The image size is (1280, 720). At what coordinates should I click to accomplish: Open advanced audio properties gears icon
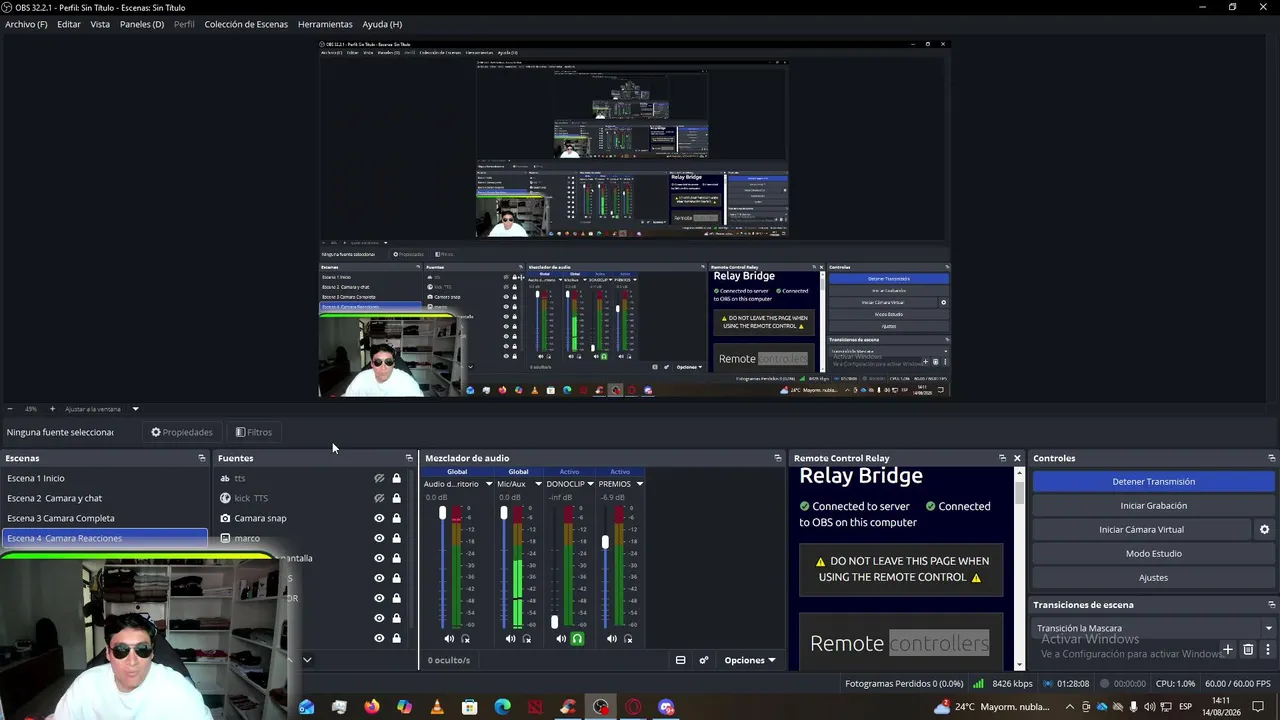pyautogui.click(x=704, y=660)
